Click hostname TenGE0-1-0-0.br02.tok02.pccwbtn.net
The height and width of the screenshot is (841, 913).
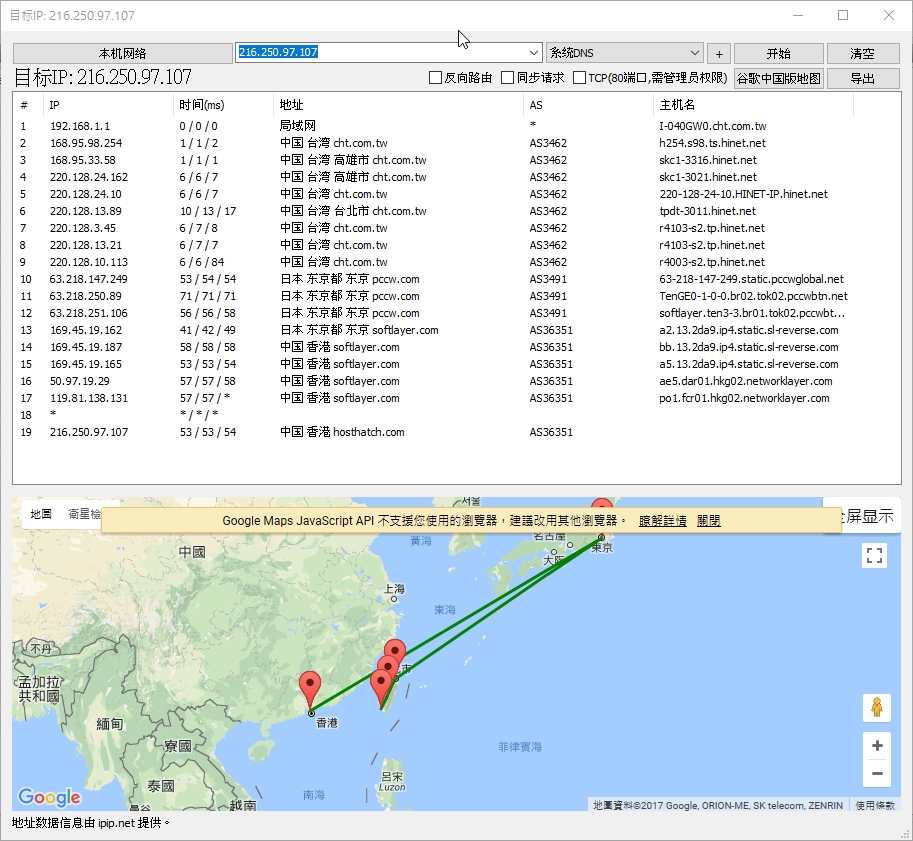[x=753, y=296]
